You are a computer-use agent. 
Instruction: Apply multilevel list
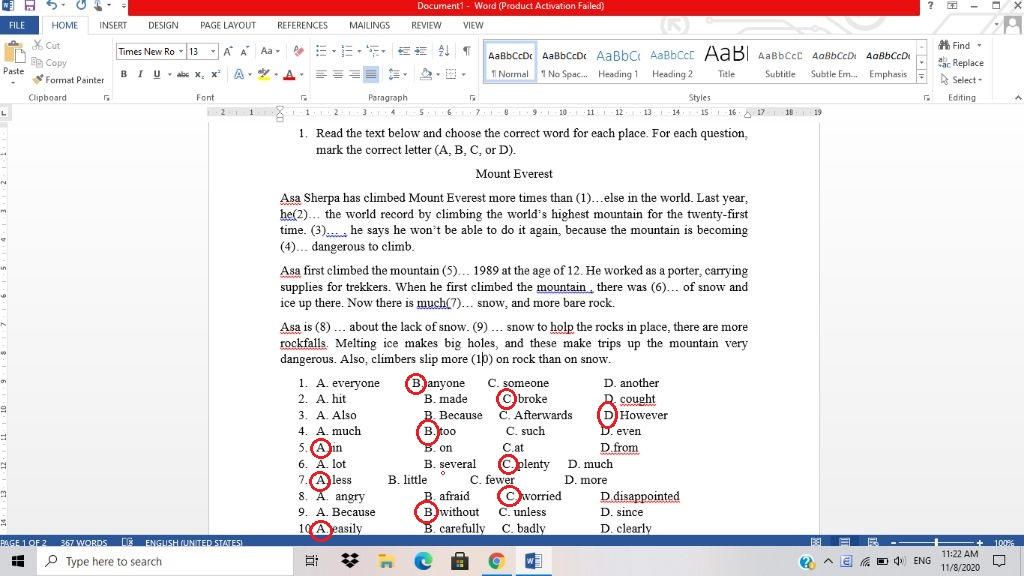click(372, 51)
